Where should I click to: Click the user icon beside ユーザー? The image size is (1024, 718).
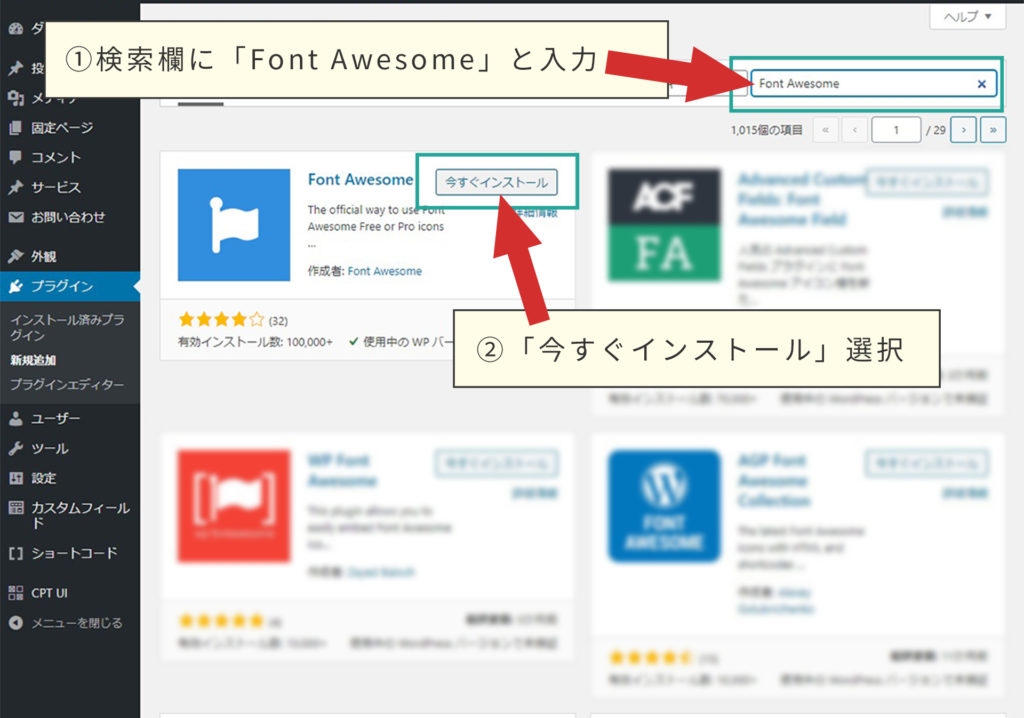(x=16, y=418)
